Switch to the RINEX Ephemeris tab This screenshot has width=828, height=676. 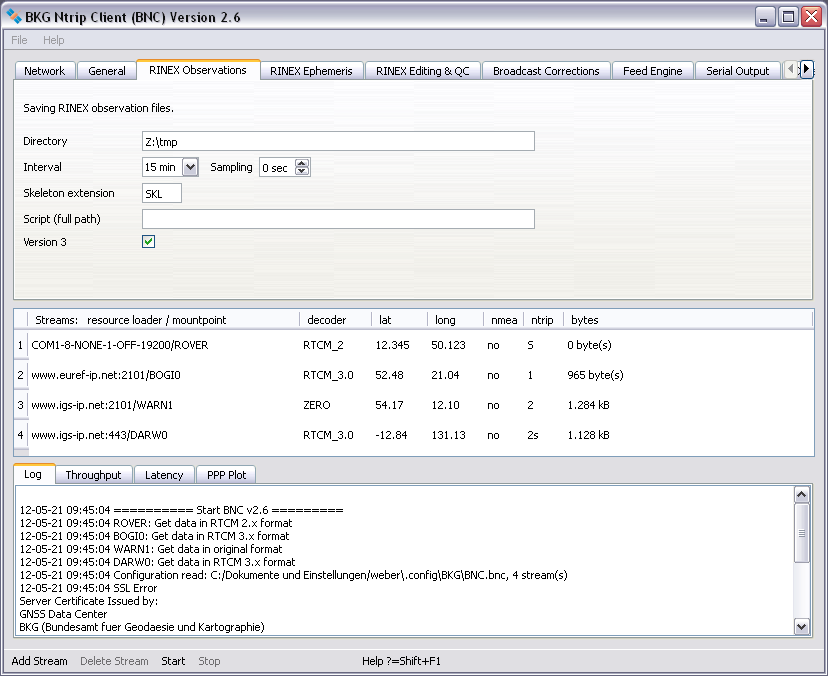click(x=310, y=71)
